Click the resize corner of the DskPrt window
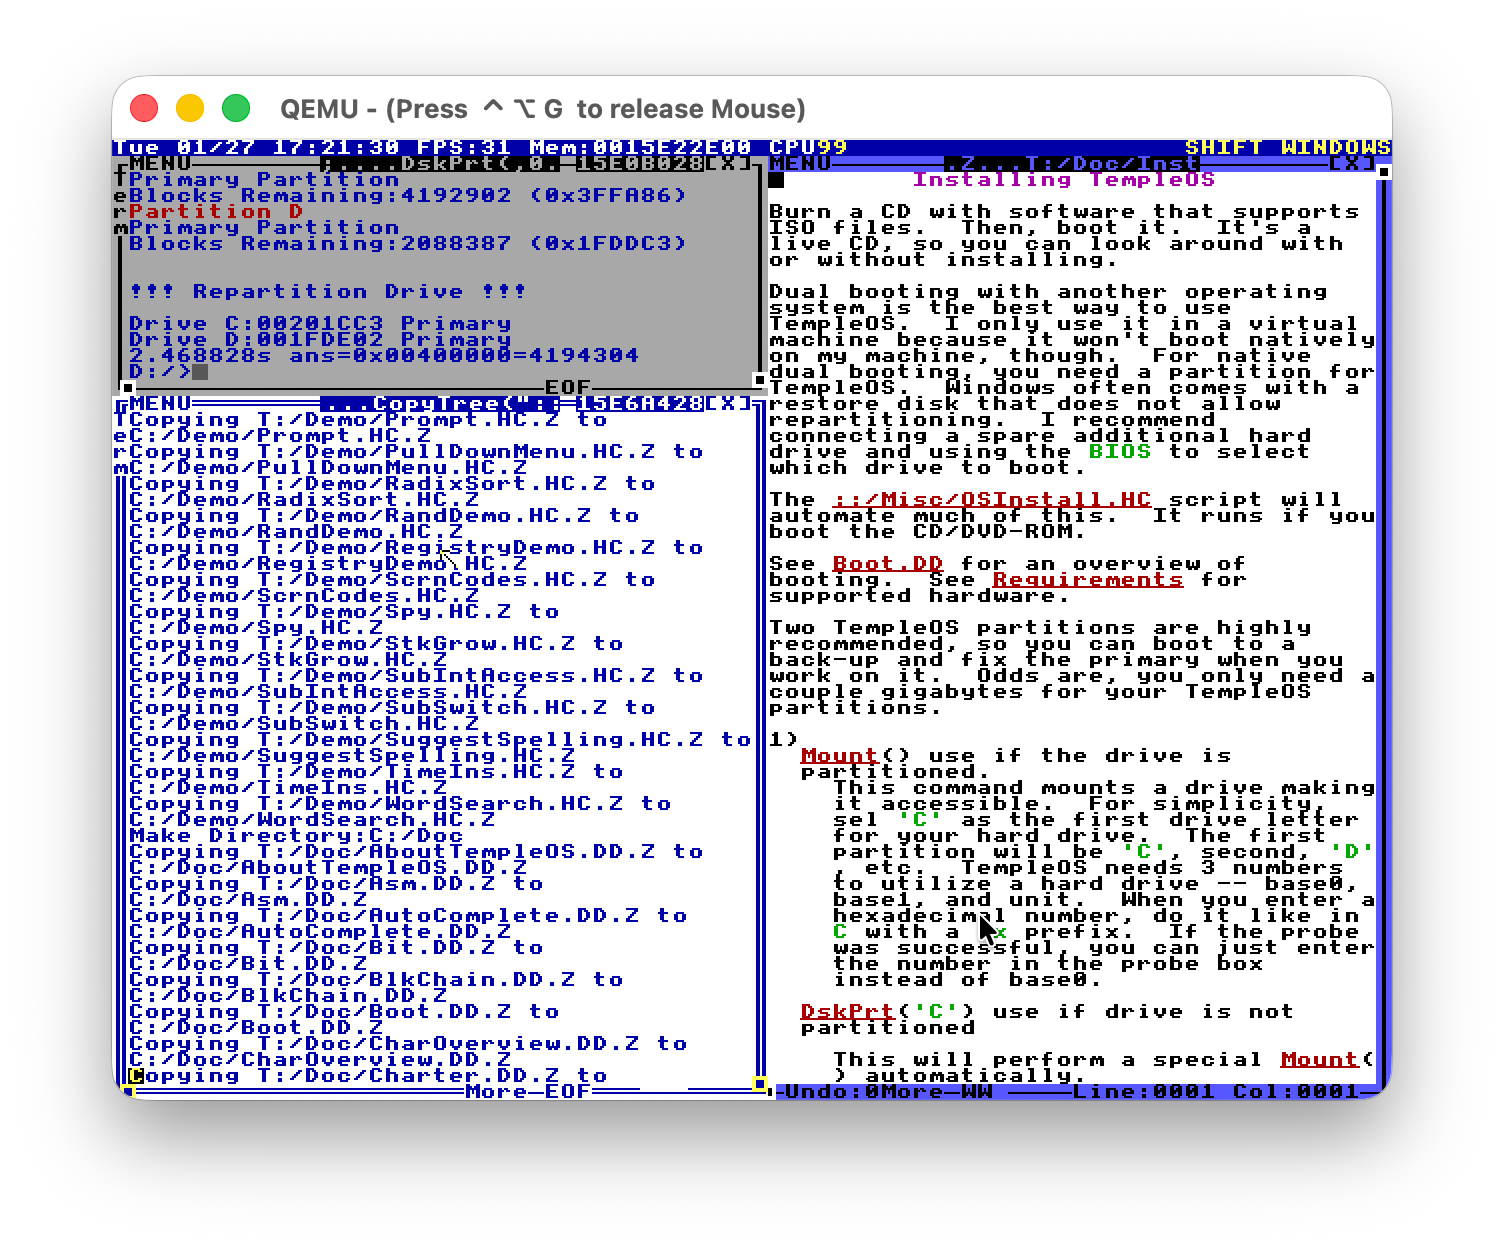This screenshot has width=1504, height=1248. pos(759,380)
